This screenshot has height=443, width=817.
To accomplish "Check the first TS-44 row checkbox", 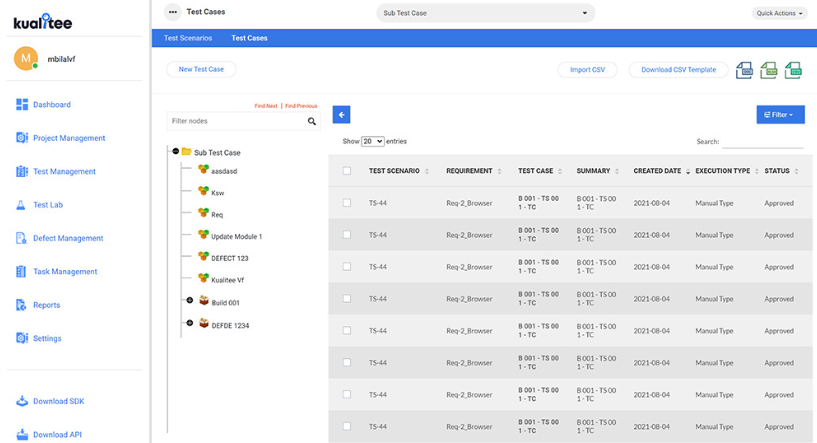I will 346,203.
